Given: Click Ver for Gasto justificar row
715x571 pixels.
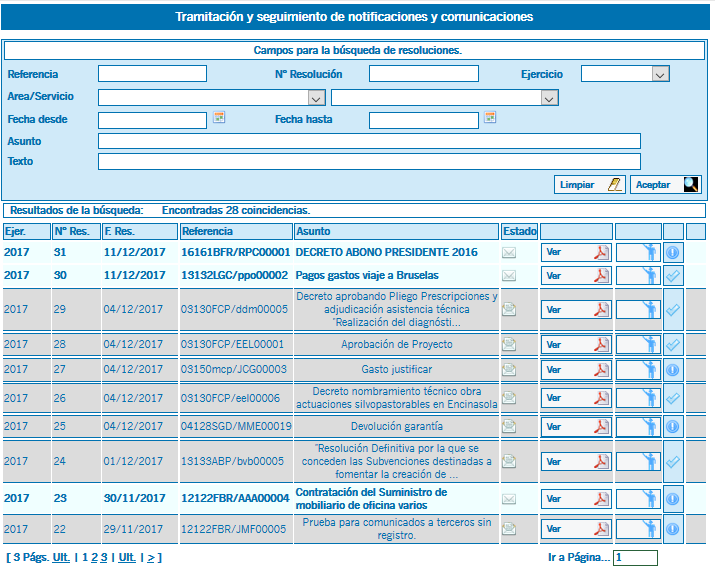Looking at the screenshot, I should click(x=576, y=370).
